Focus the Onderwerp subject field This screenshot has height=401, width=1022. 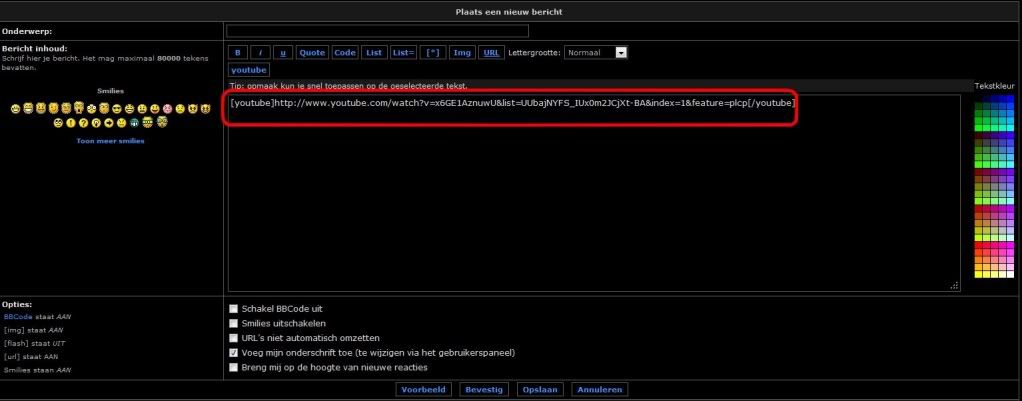pos(377,31)
